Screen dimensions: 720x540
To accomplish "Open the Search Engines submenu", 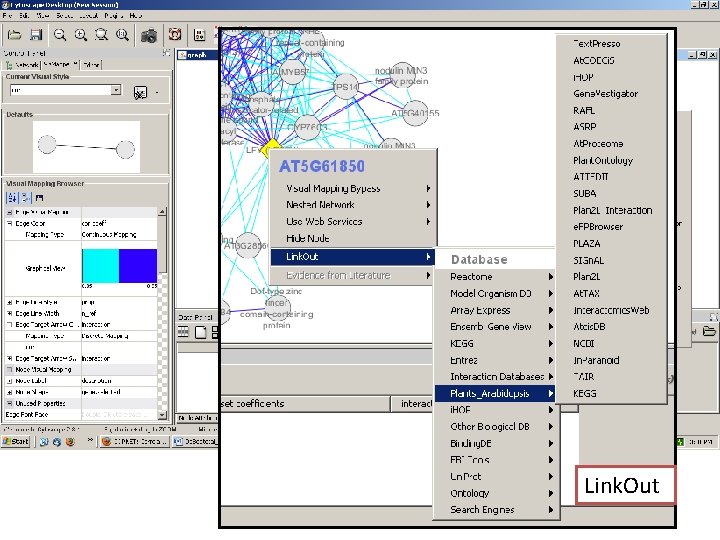I will click(495, 510).
